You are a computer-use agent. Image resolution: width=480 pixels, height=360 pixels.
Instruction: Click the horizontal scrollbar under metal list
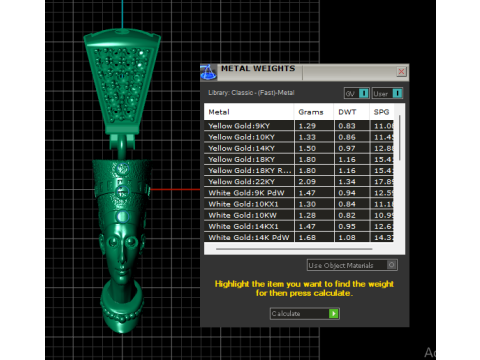point(294,249)
